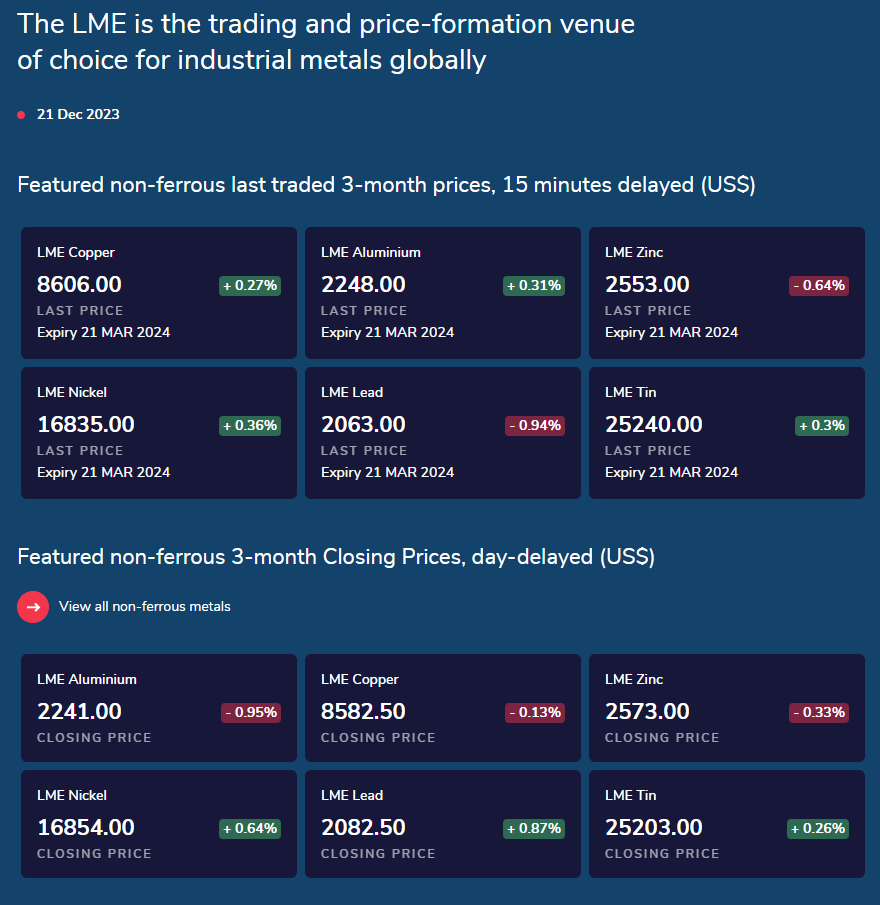Open the View all non-ferrous metals link
This screenshot has height=905, width=880.
(144, 606)
